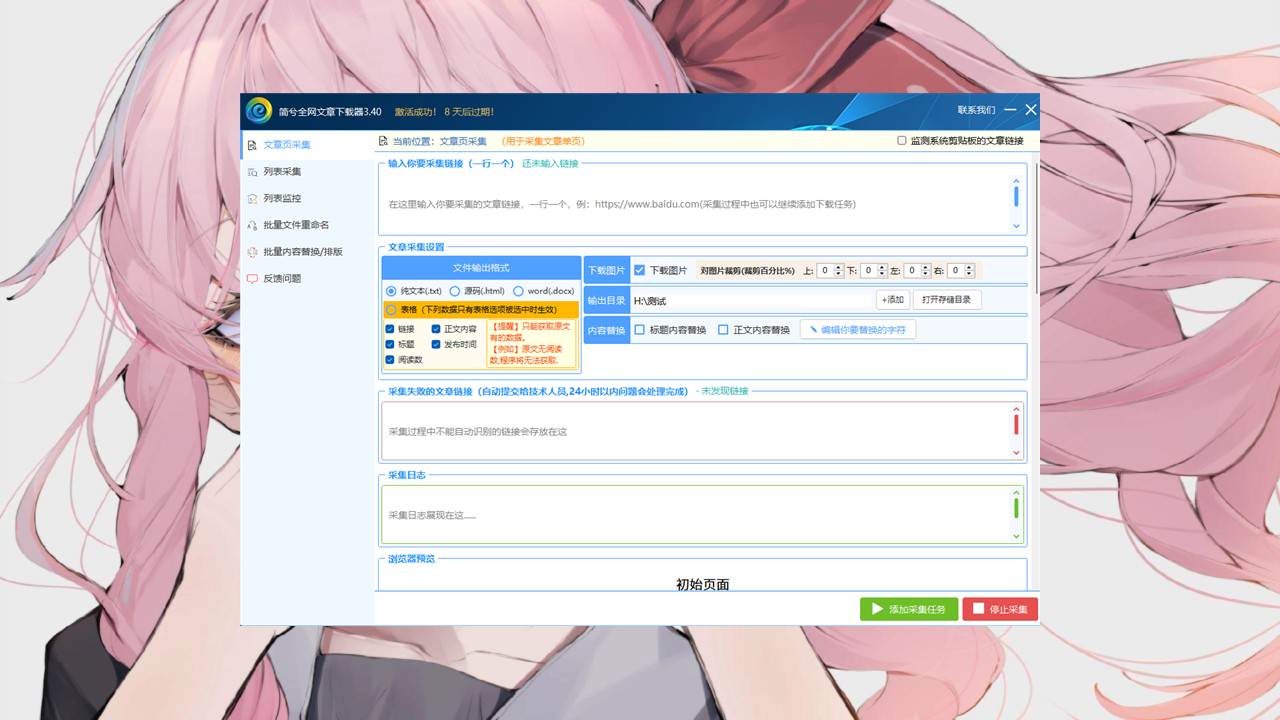This screenshot has width=1280, height=720.
Task: Click green scrollbar thumb in 采集日志
Action: [x=1017, y=508]
